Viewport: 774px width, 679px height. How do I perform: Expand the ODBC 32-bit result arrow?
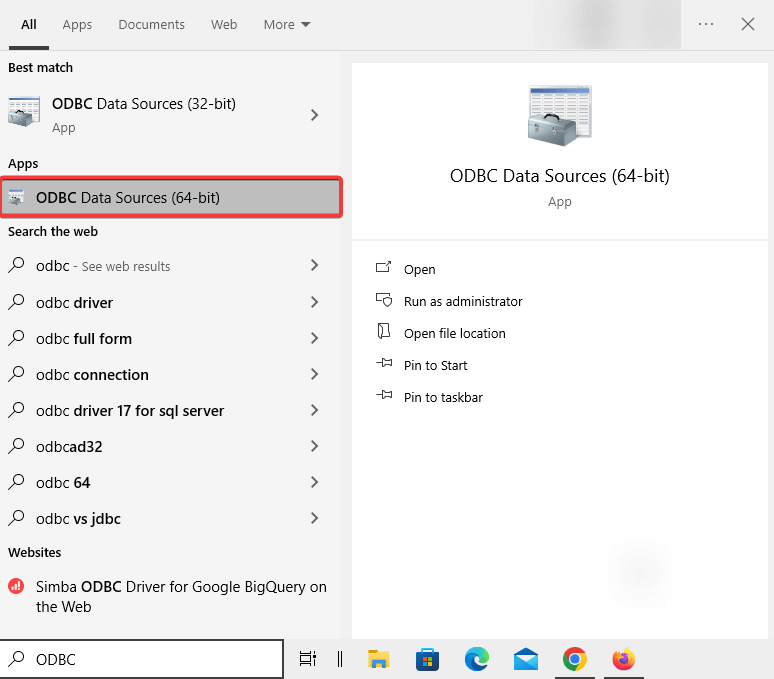coord(314,115)
